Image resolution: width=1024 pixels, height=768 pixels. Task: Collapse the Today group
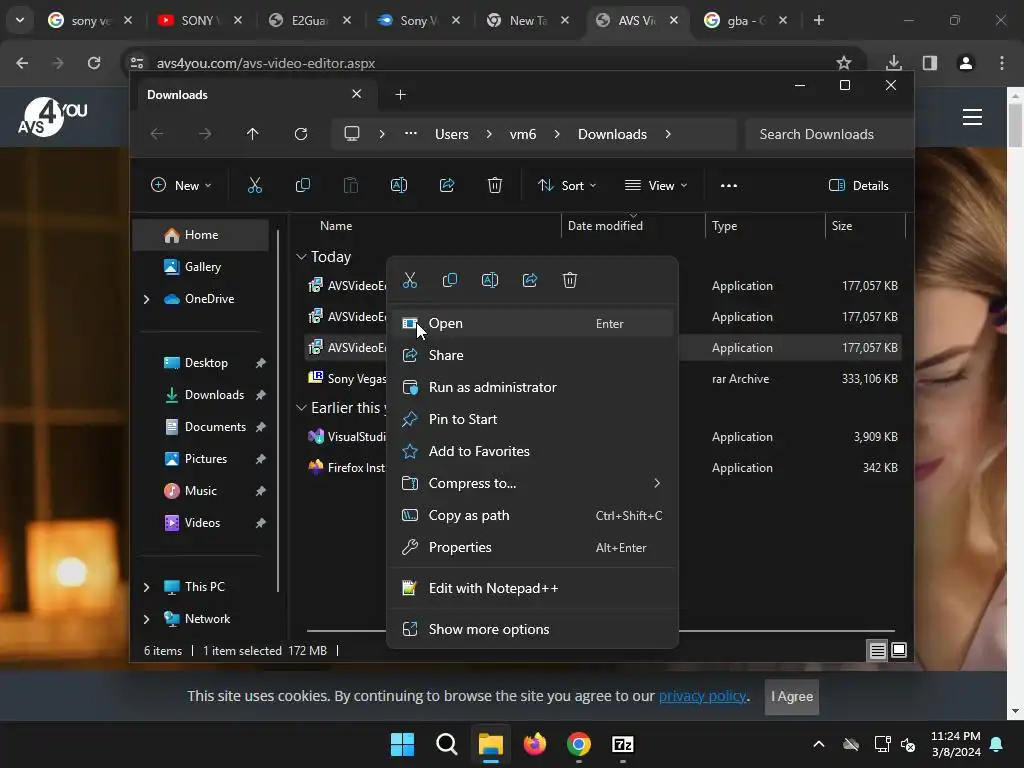tap(301, 257)
